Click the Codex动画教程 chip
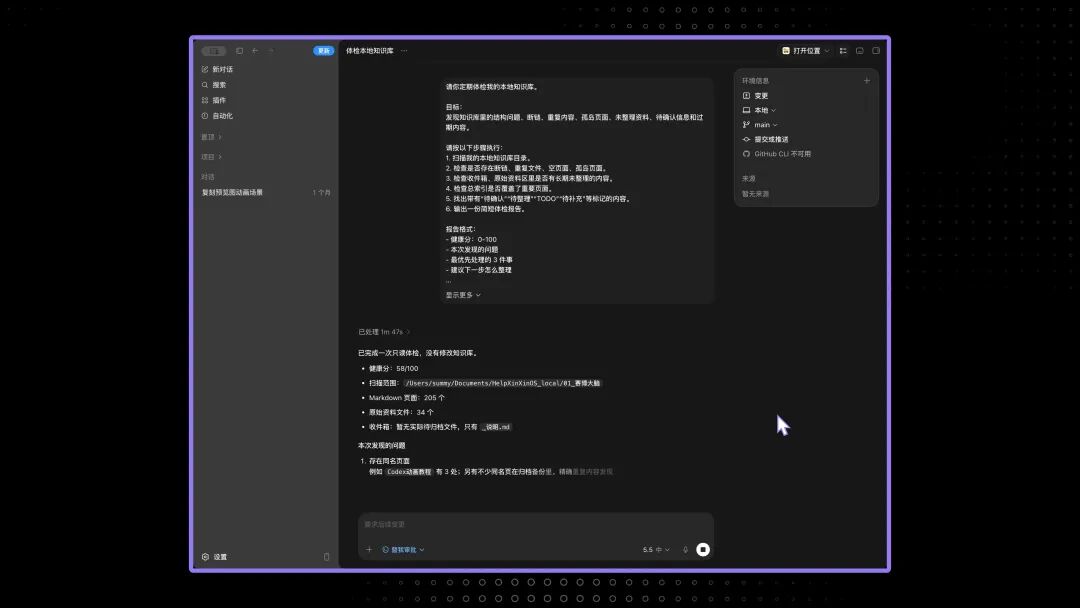Image resolution: width=1080 pixels, height=608 pixels. click(x=408, y=472)
